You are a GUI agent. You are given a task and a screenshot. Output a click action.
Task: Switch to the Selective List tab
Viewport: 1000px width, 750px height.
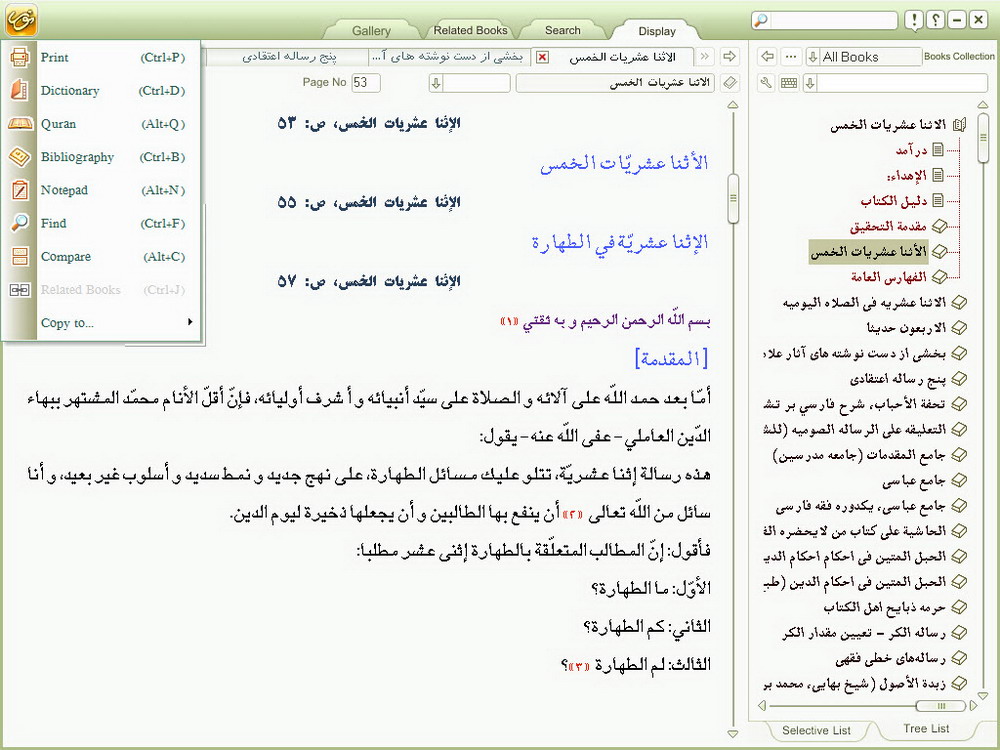click(816, 730)
